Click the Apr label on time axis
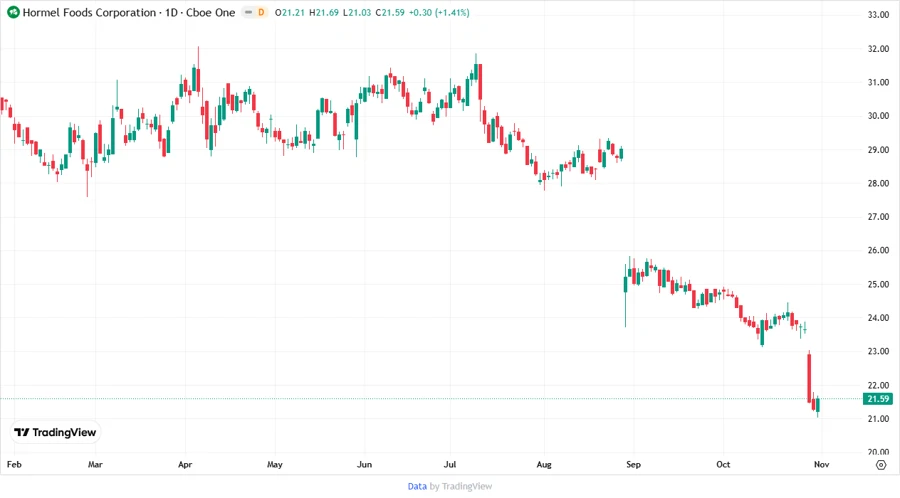 click(185, 464)
